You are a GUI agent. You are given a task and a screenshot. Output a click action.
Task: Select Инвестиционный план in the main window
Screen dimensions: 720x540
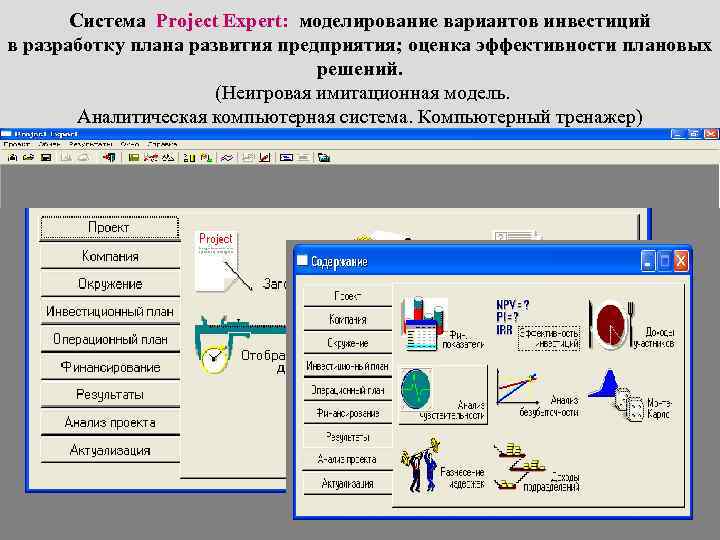110,312
